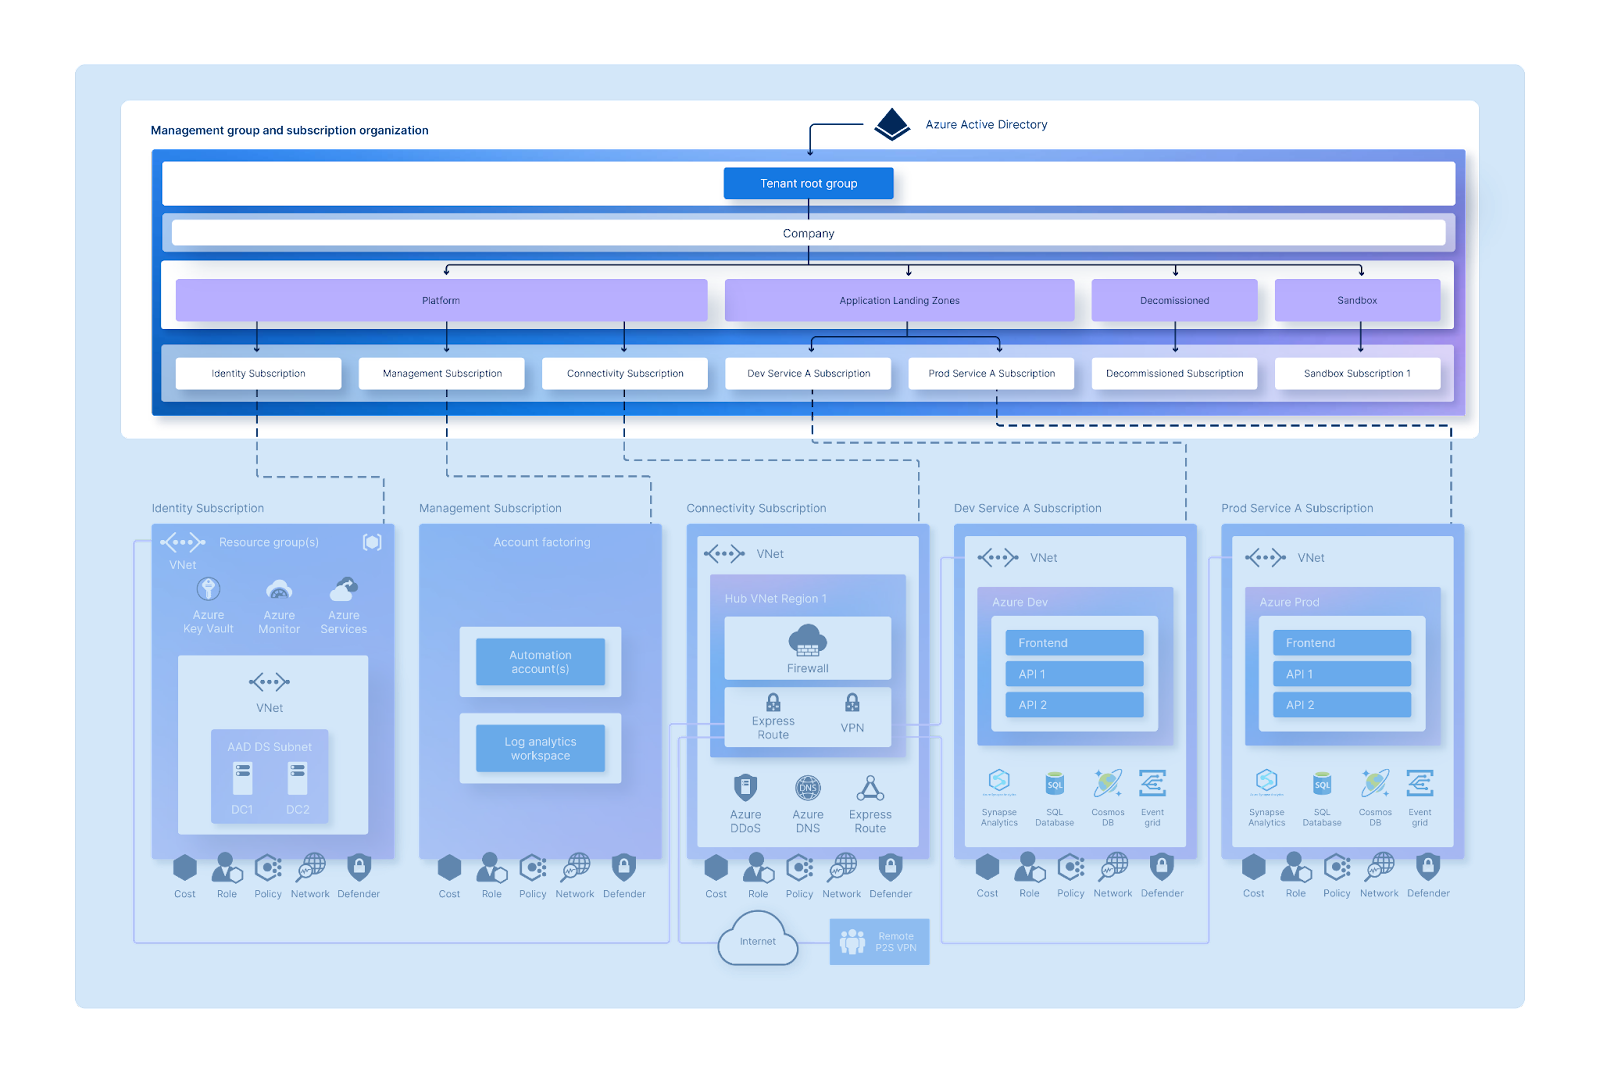Click Synapse Analytics icon in Dev Service A
Screen dimensions: 1600x1073
tap(999, 781)
